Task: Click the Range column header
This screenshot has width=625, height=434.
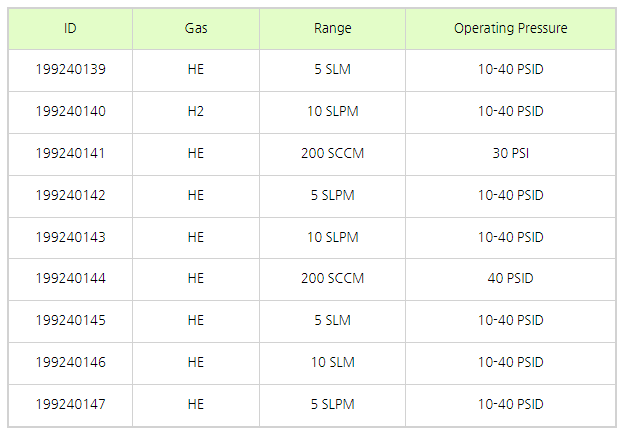Action: point(332,29)
